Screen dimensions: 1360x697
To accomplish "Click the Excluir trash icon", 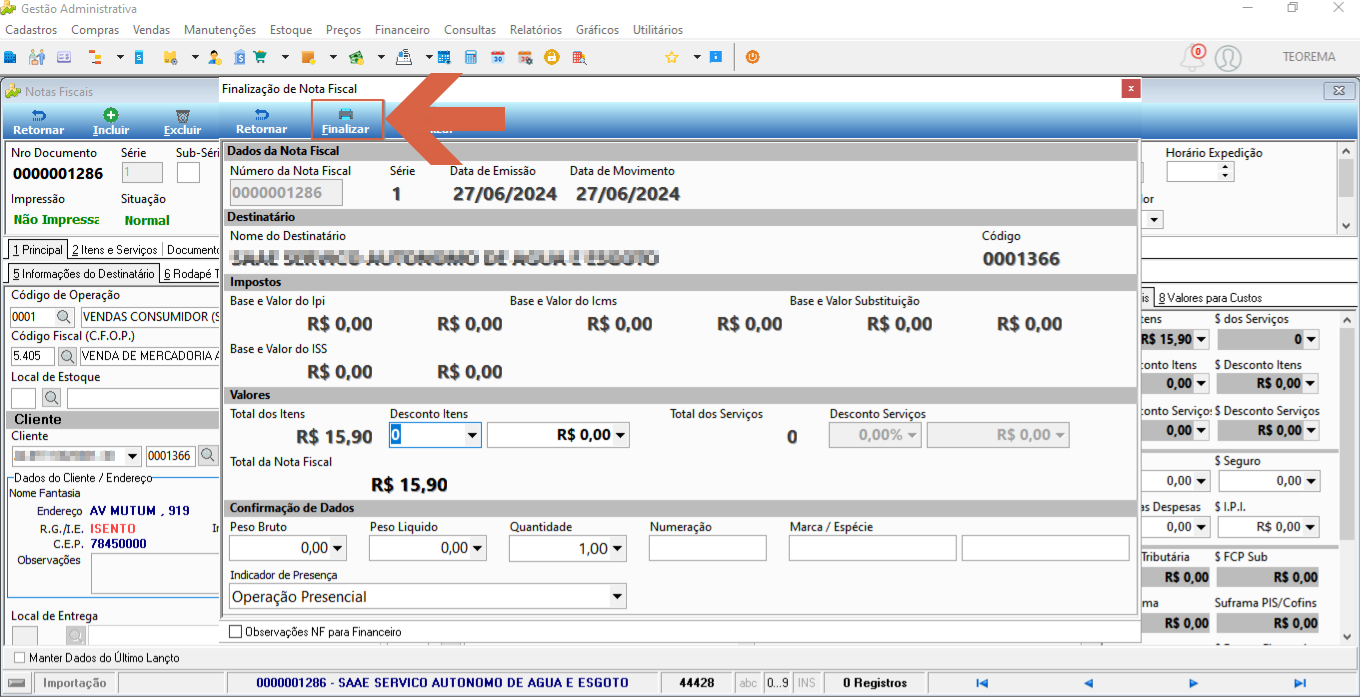I will click(183, 122).
